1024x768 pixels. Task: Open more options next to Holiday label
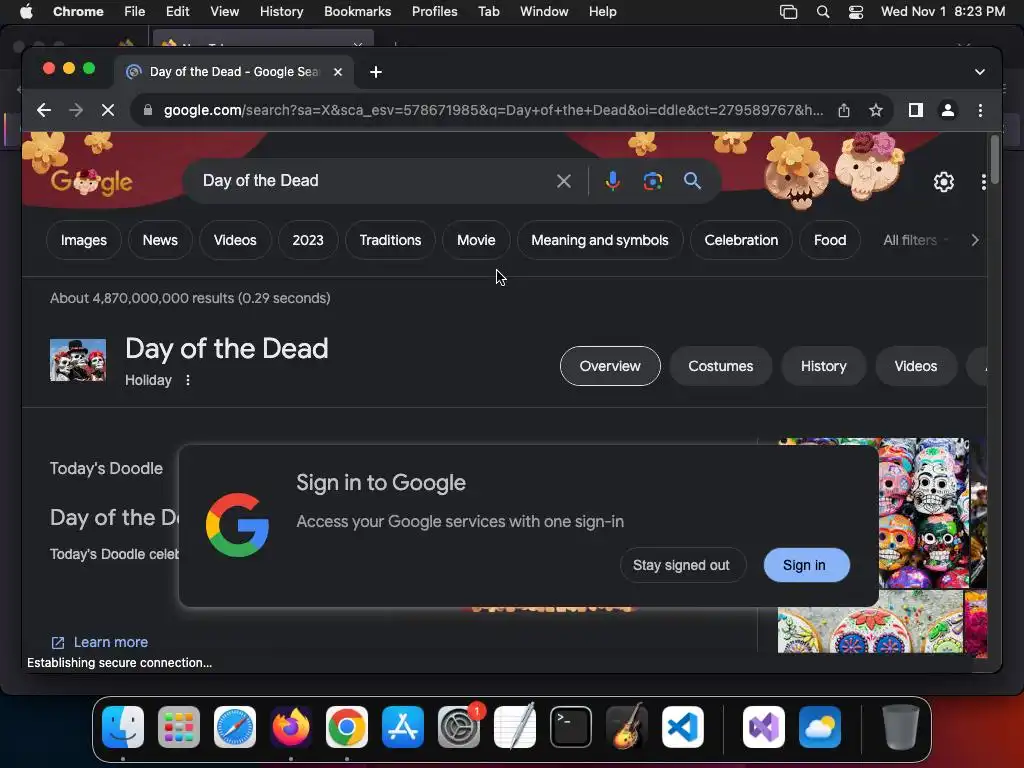[x=188, y=380]
